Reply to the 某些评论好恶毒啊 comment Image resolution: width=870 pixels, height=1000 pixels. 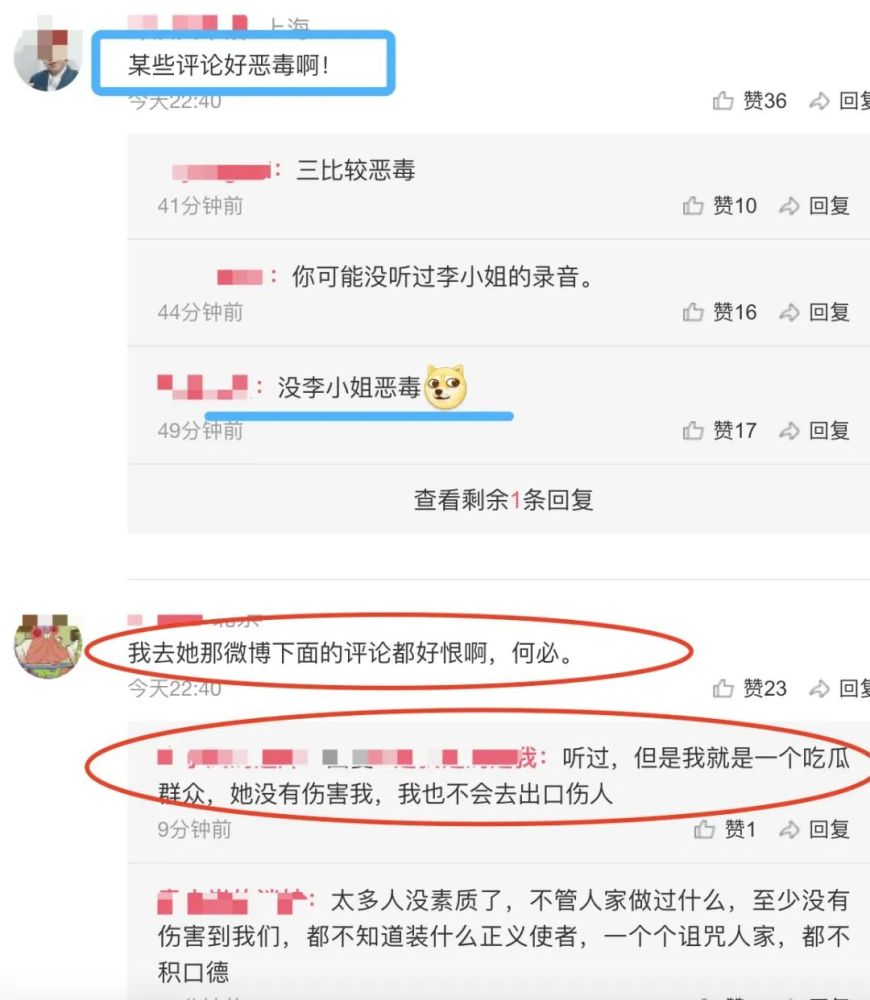pos(839,101)
